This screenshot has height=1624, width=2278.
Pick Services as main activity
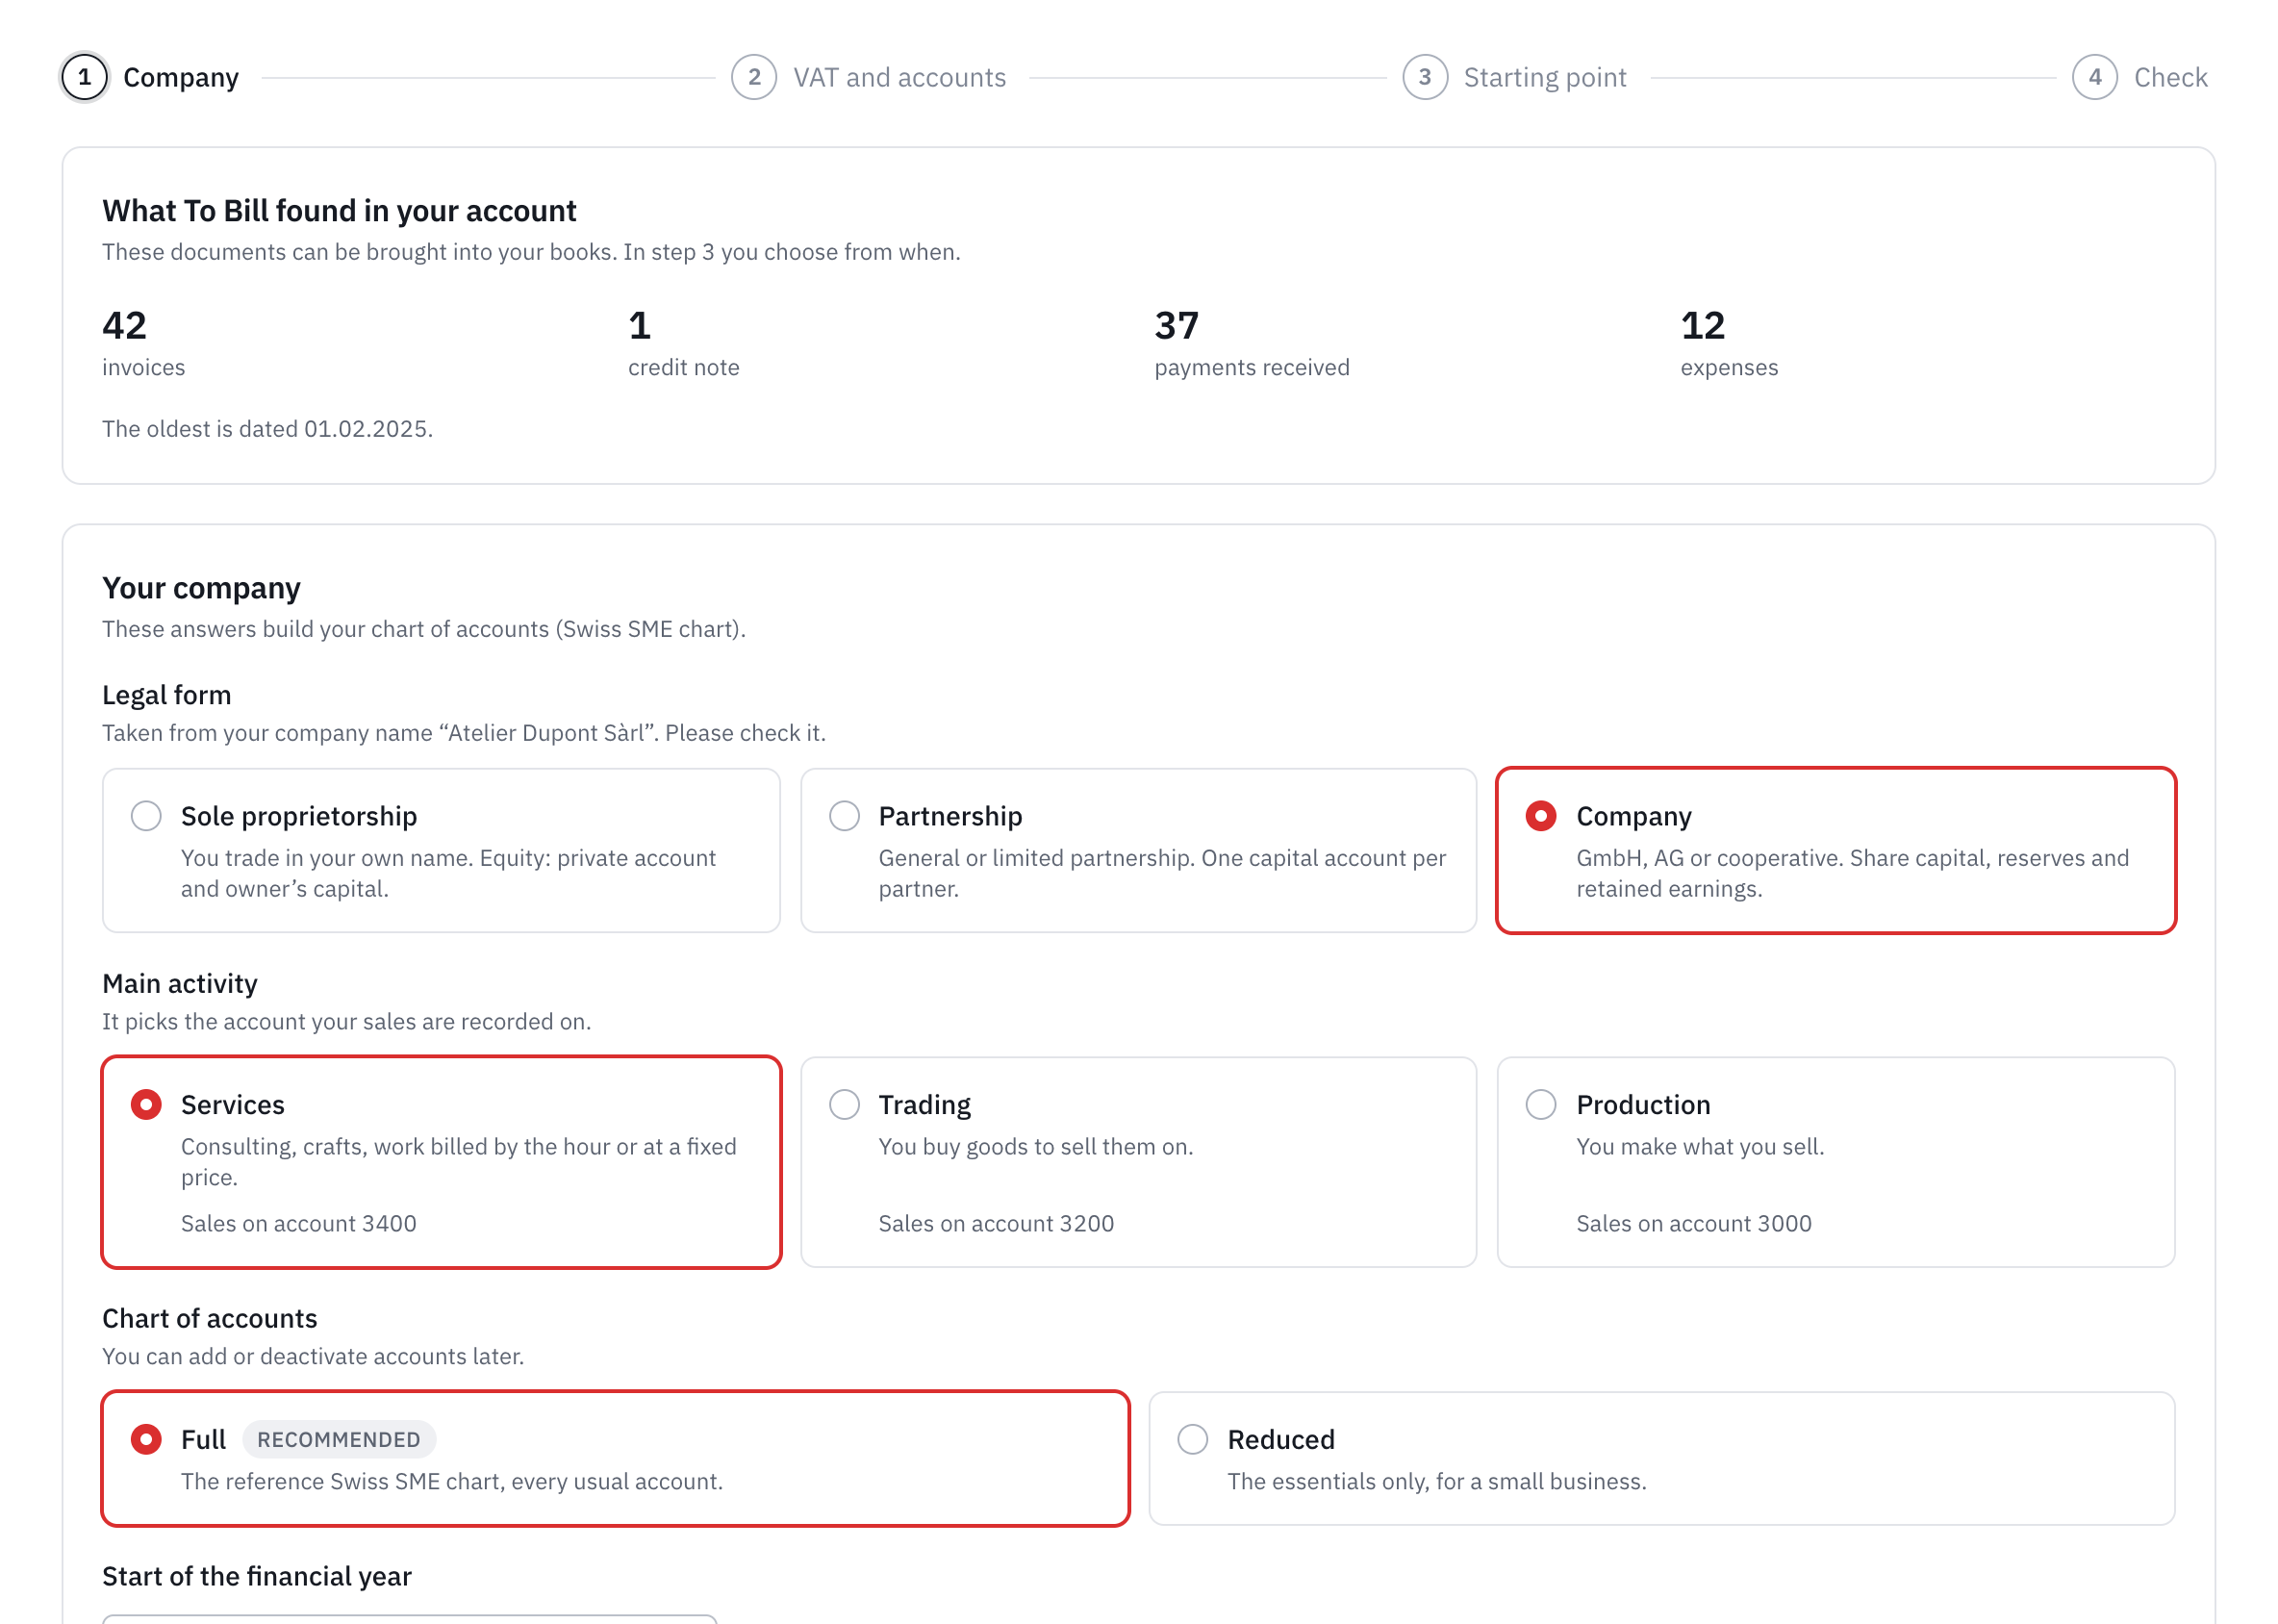(441, 1162)
